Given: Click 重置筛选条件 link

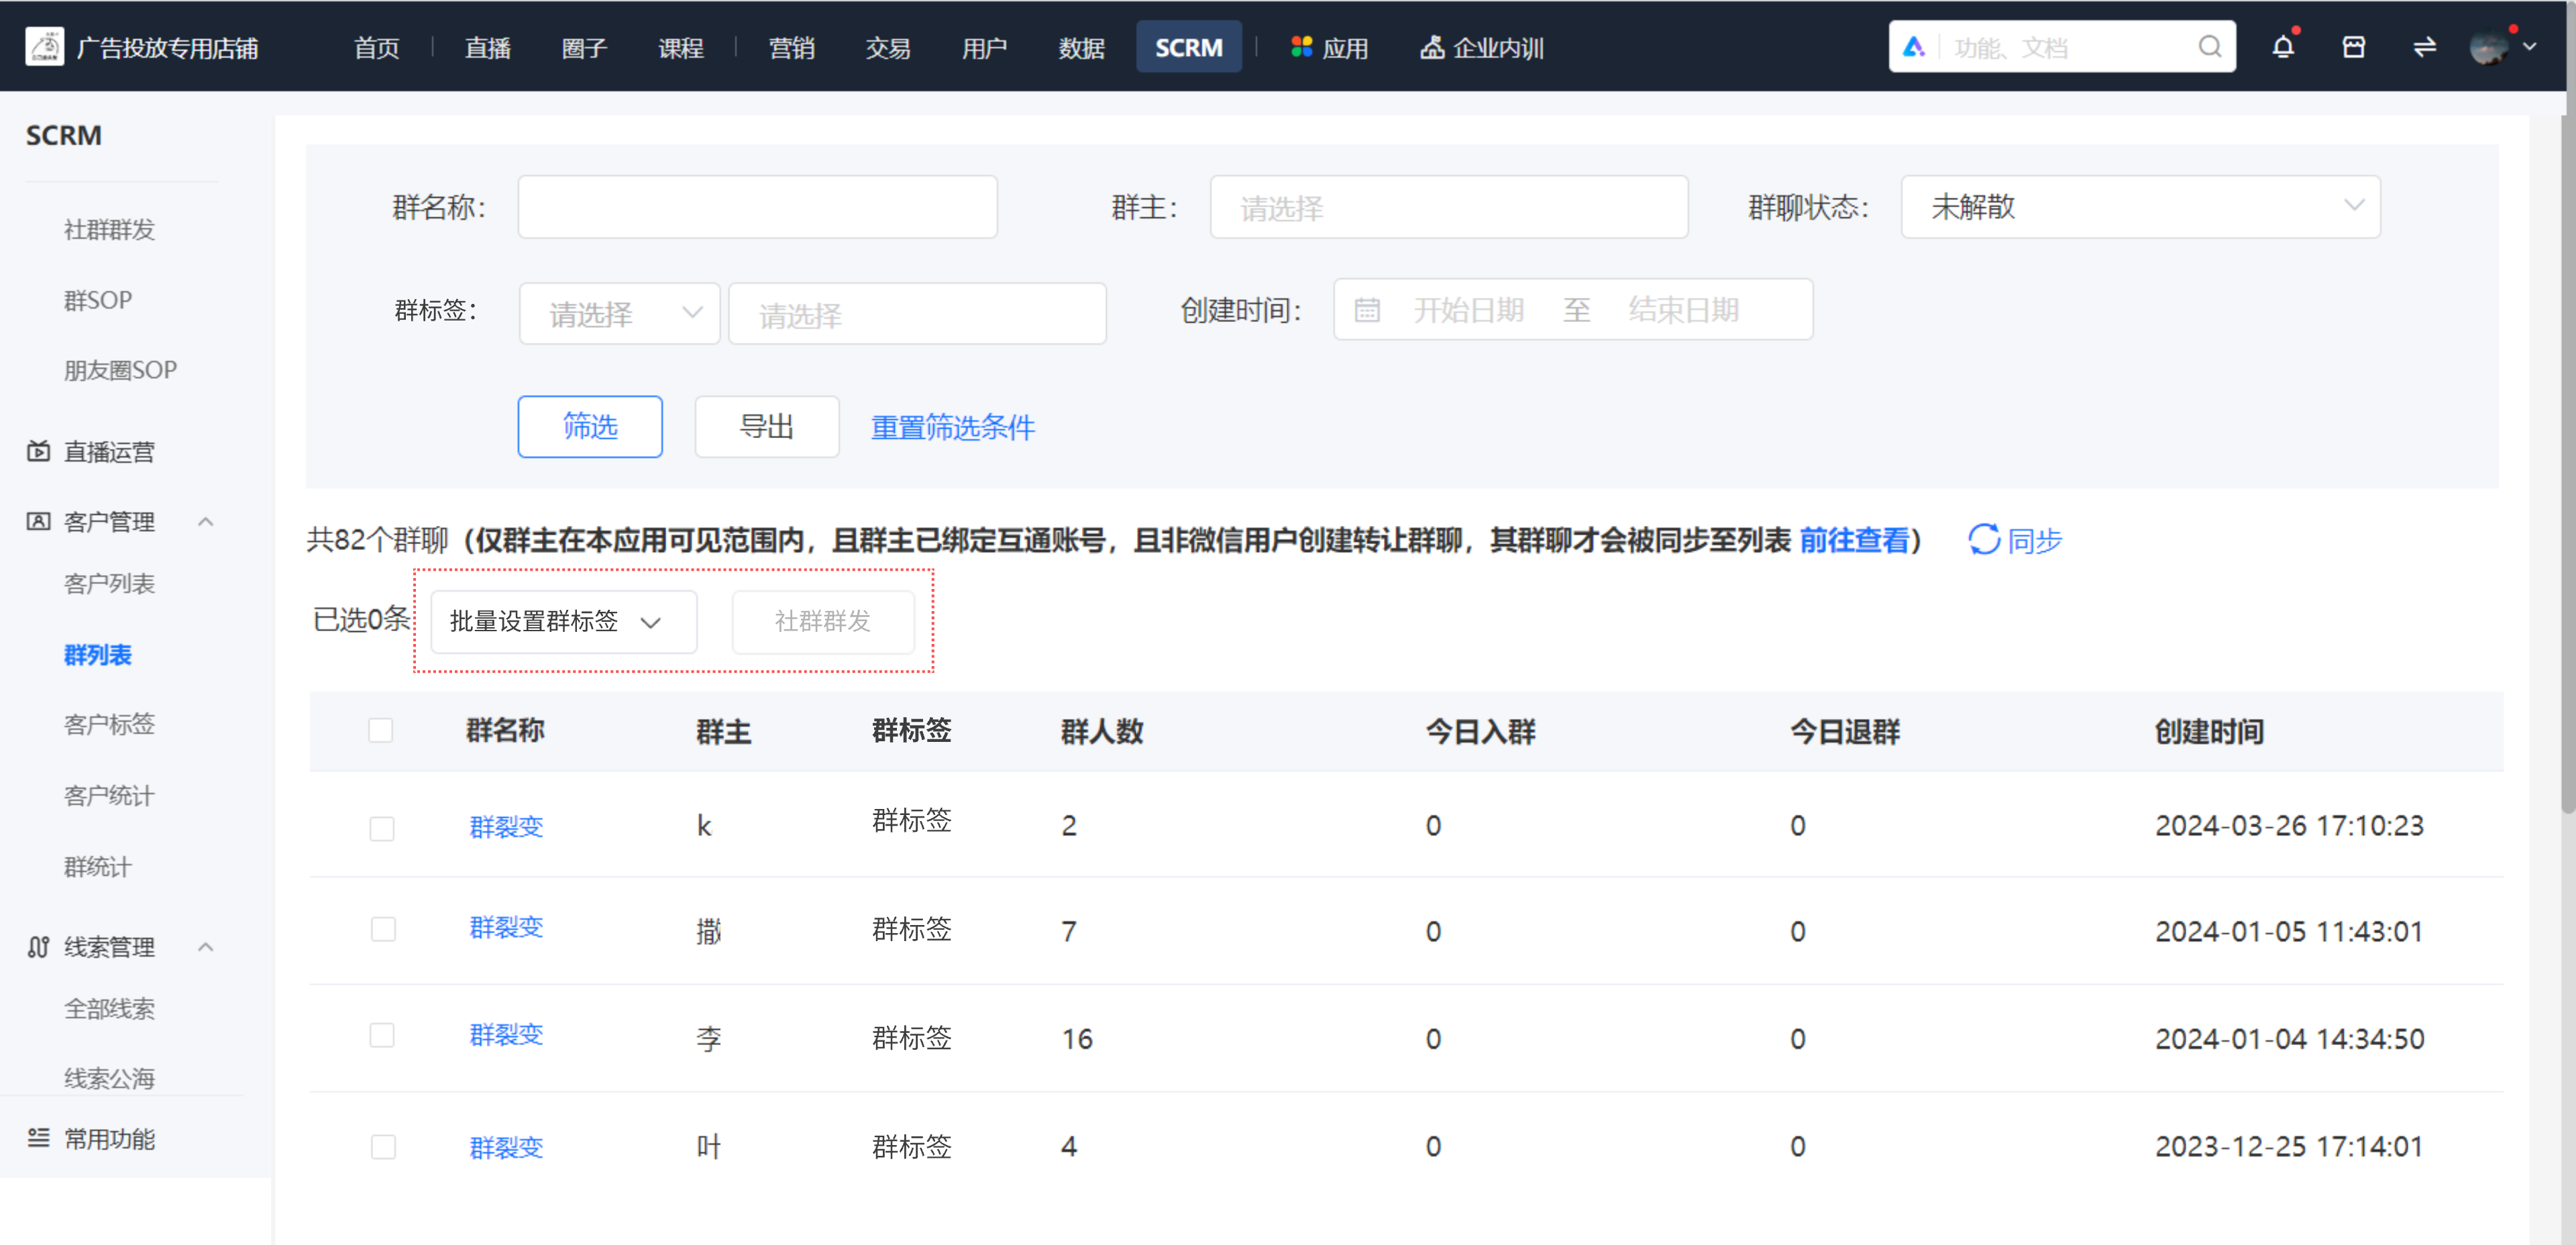Looking at the screenshot, I should (953, 428).
